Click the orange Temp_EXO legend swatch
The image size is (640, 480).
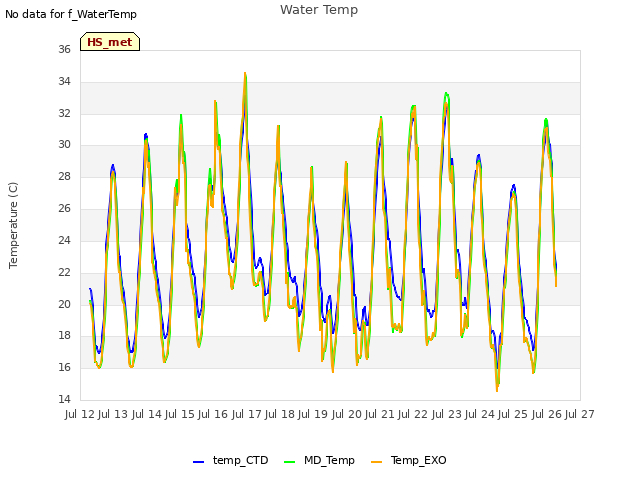tap(377, 462)
